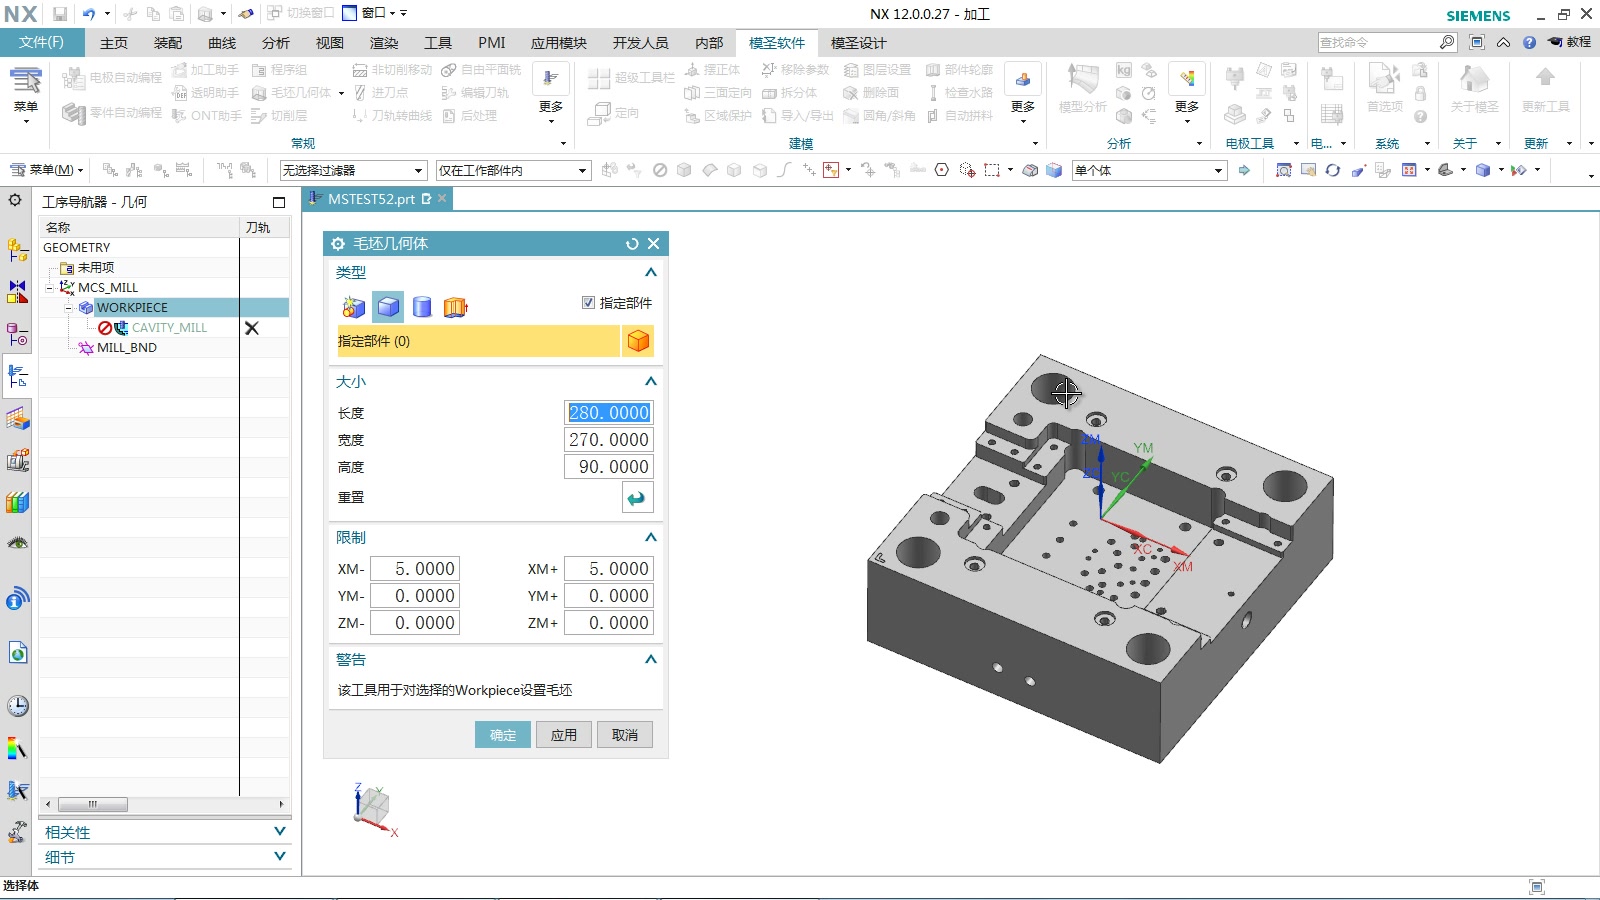Switch to the PMI ribbon tab
The height and width of the screenshot is (900, 1600).
pyautogui.click(x=492, y=43)
